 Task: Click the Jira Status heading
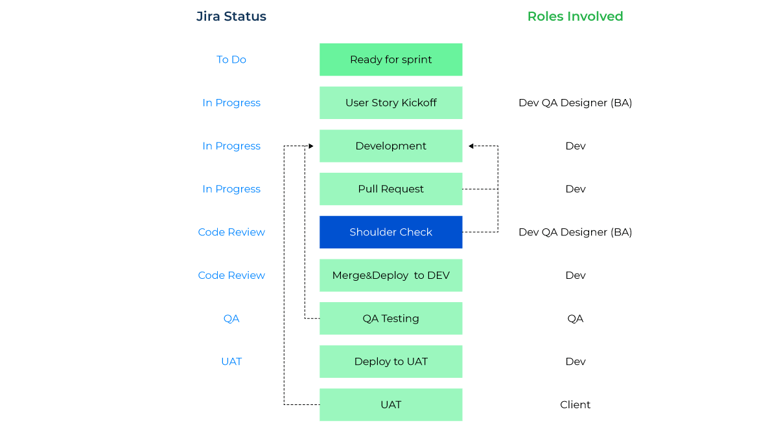(x=231, y=16)
